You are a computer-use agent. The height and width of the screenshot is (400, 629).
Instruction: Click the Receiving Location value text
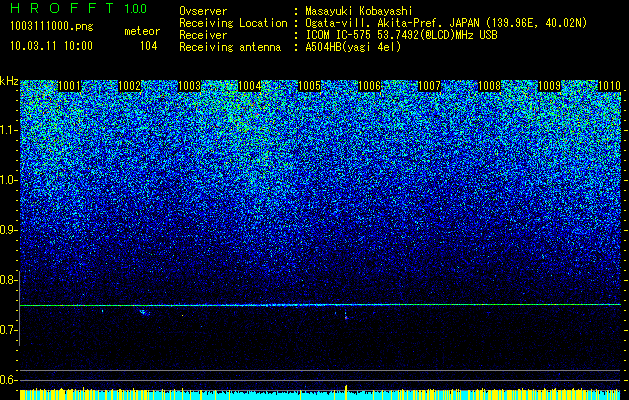point(446,23)
